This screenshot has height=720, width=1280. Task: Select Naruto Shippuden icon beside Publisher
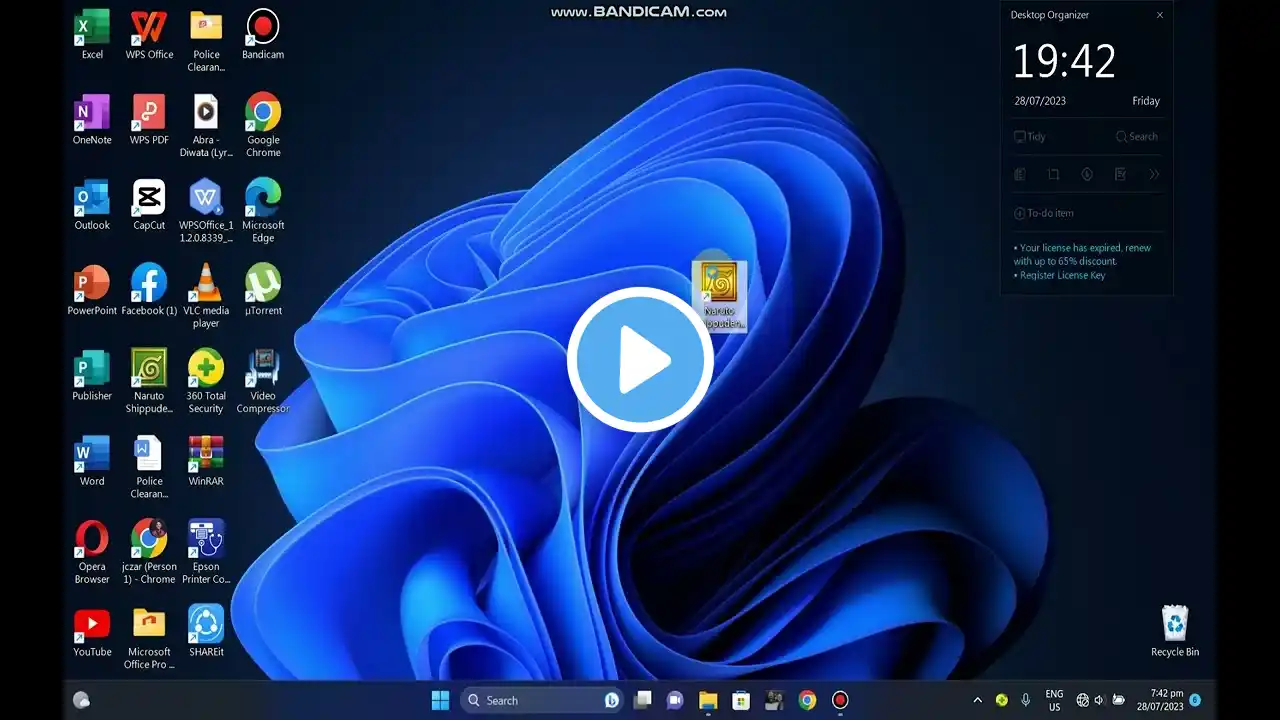click(149, 381)
